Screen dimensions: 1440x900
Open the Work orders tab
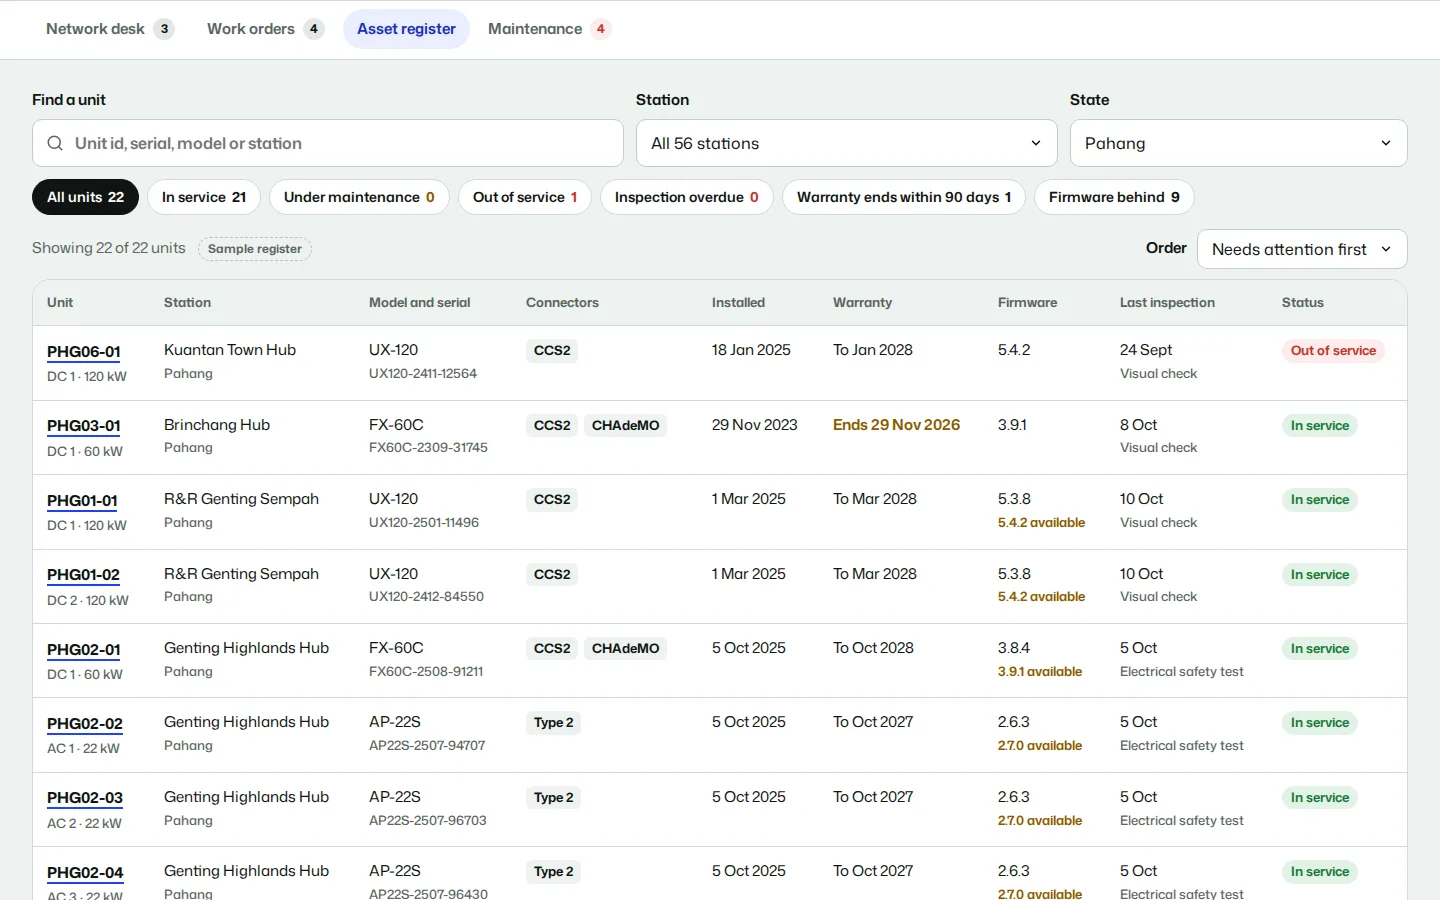[265, 29]
